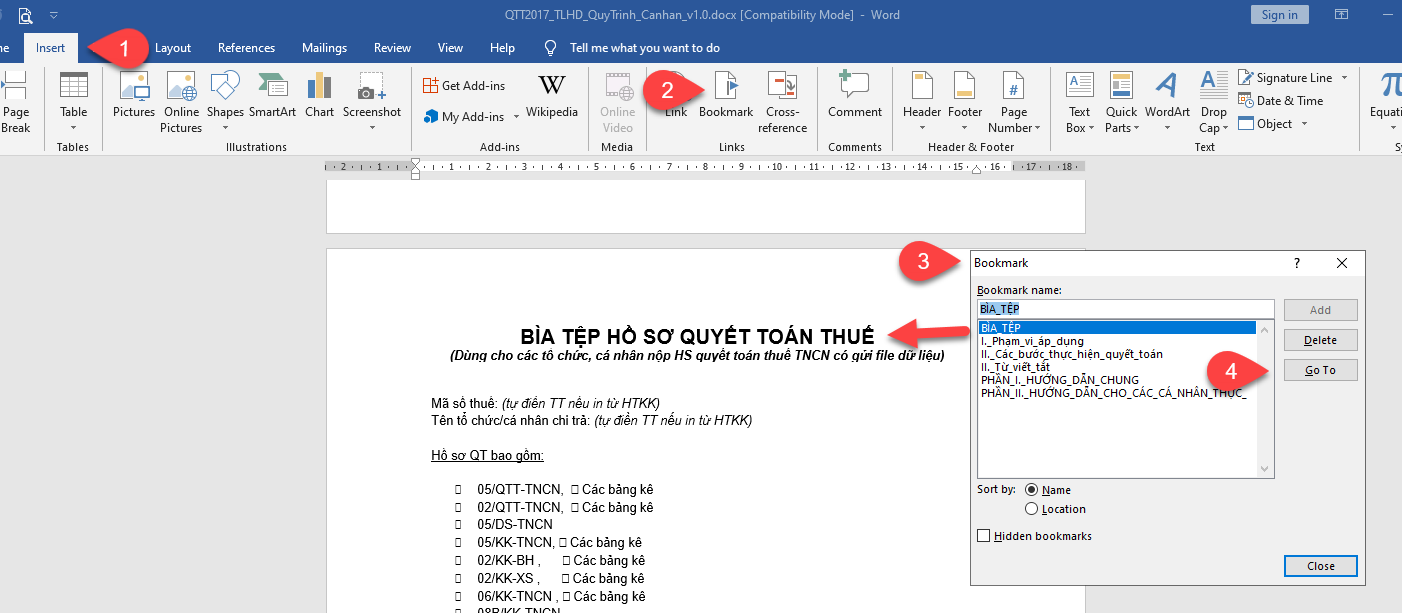
Task: Select the BÌA_TỆP row in bookmark list
Action: coord(1117,328)
